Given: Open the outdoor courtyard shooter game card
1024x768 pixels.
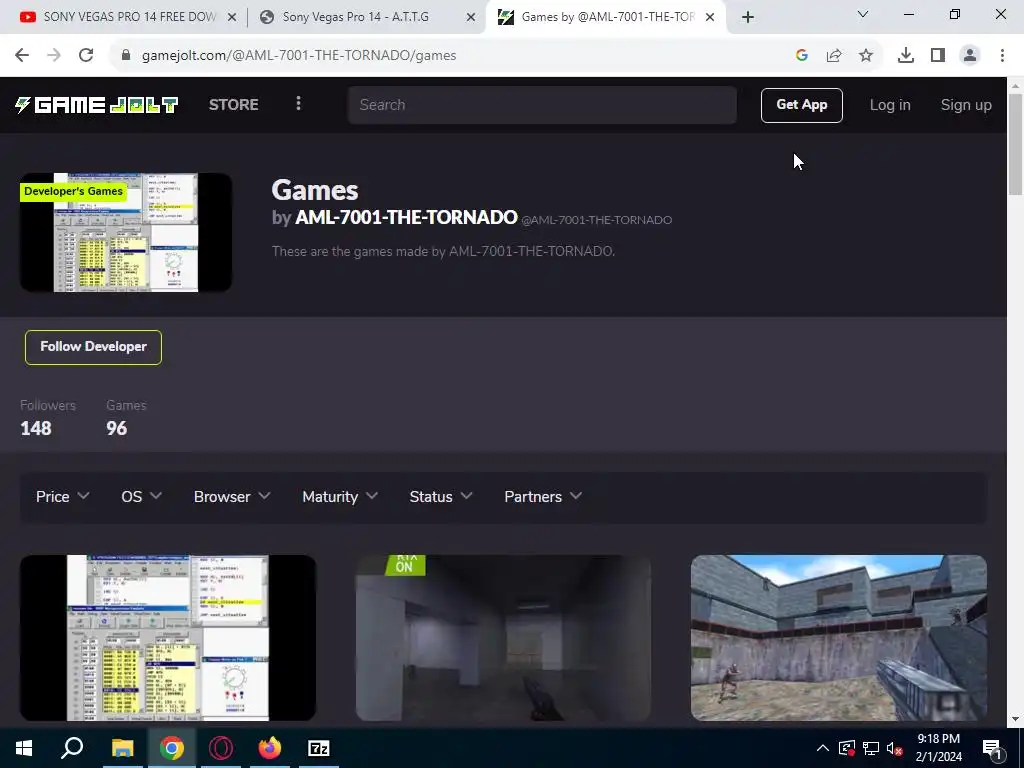Looking at the screenshot, I should pos(839,638).
